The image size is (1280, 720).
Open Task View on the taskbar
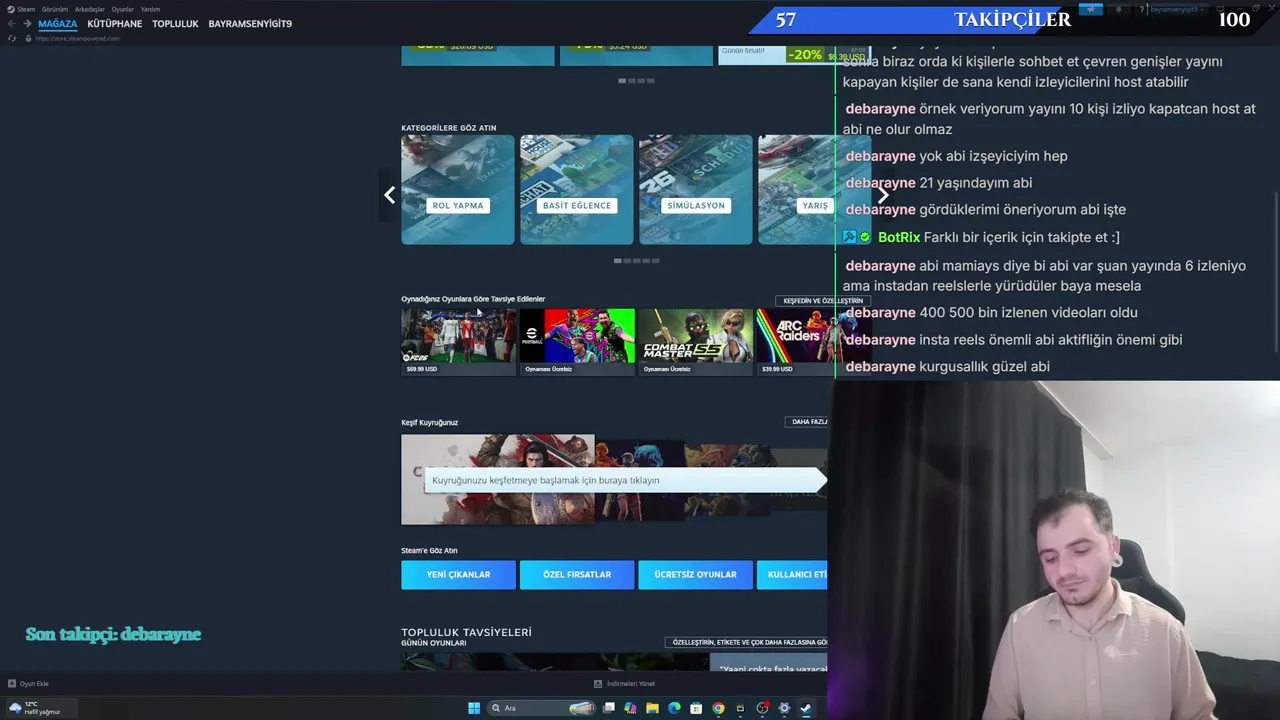coord(608,708)
